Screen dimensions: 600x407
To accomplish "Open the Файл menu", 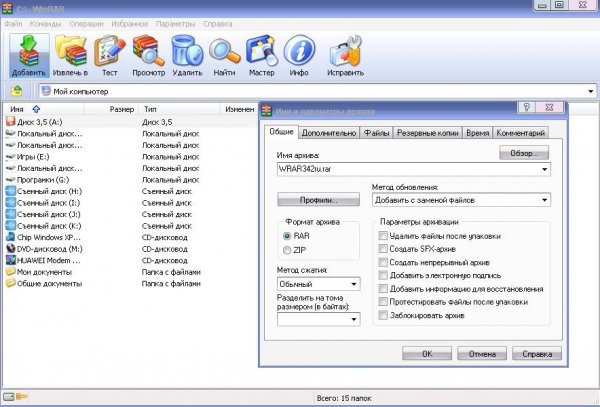I will click(x=13, y=24).
